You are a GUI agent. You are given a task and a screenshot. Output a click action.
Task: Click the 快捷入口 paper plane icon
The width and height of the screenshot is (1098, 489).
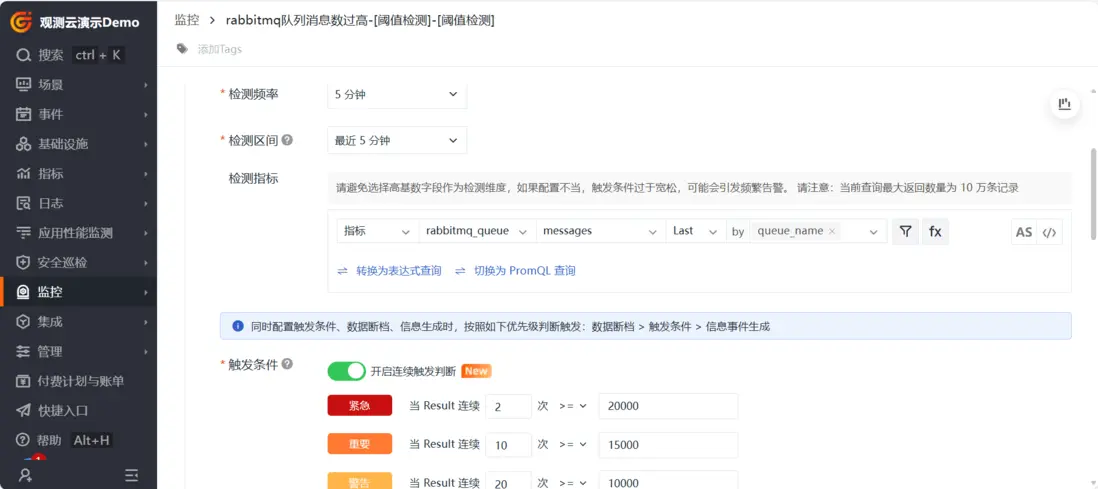24,411
